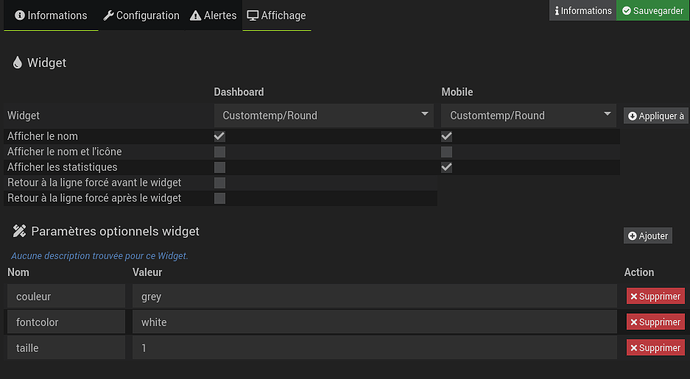Click the 'Paramètres optionnels widget' heading
Screen dimensions: 690x379
click(115, 232)
